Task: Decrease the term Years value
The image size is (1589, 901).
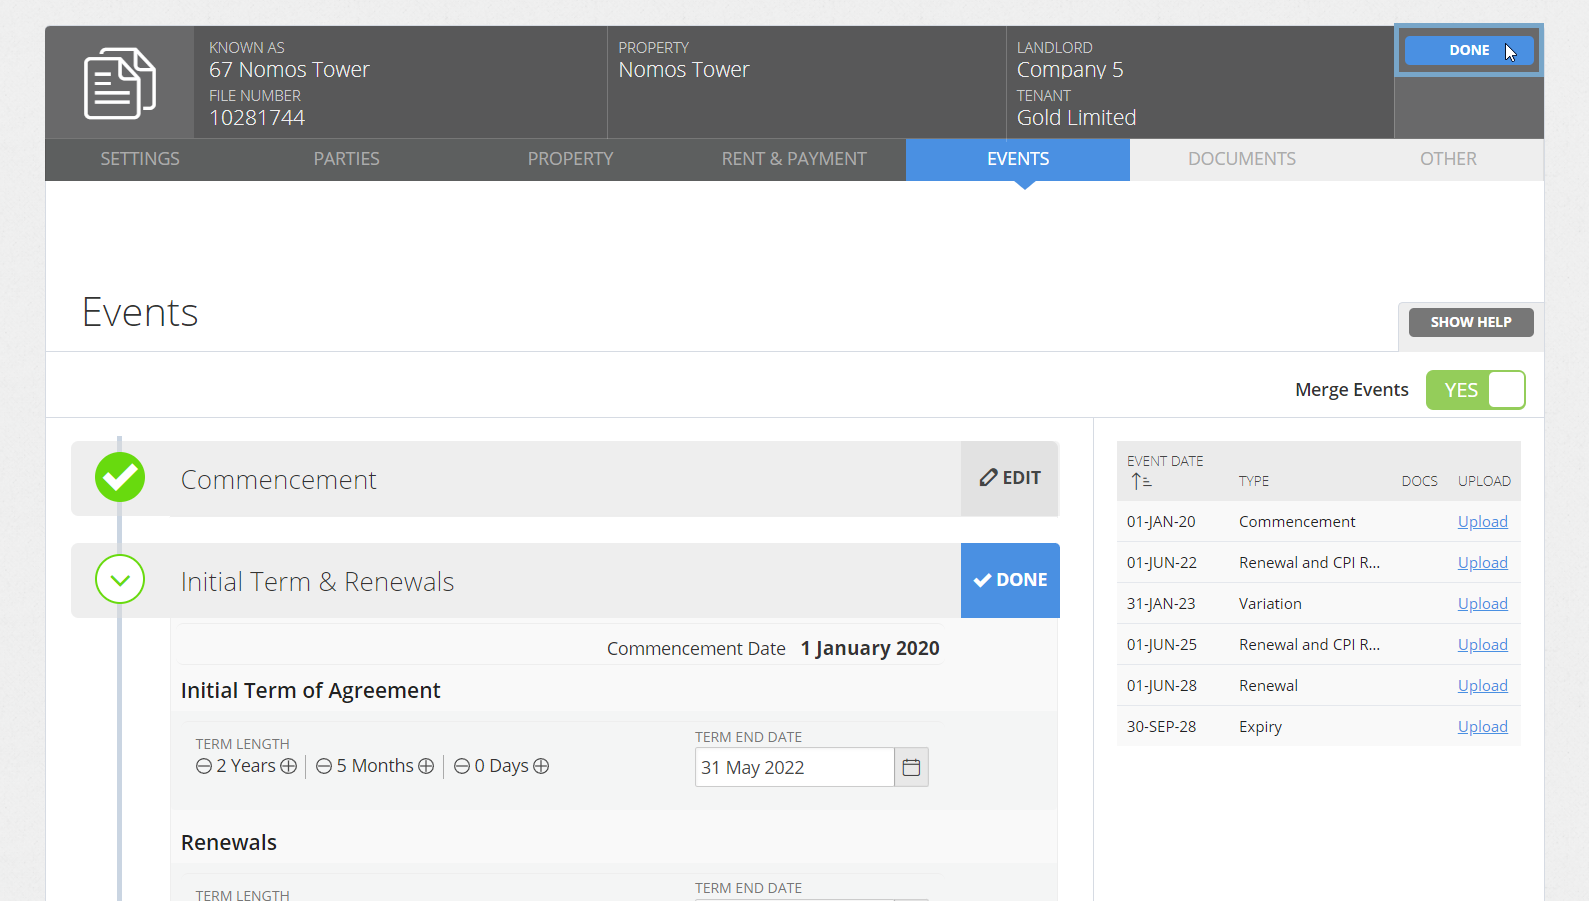Action: click(204, 766)
